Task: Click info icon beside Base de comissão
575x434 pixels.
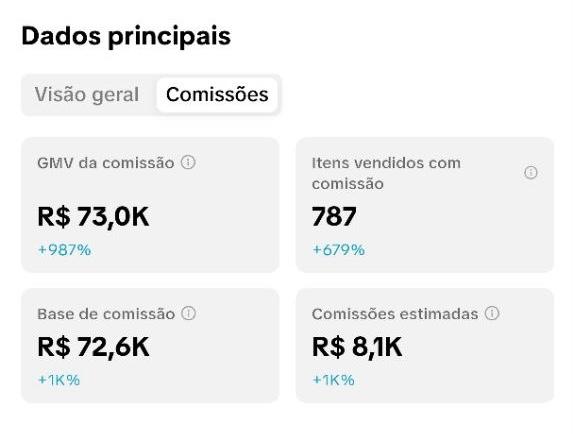Action: (189, 313)
